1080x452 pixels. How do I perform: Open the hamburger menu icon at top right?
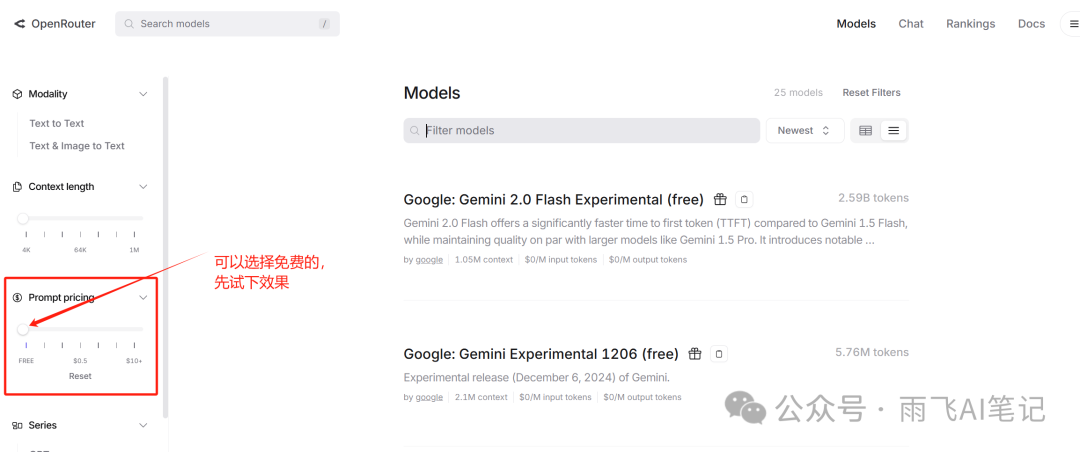pos(1072,24)
